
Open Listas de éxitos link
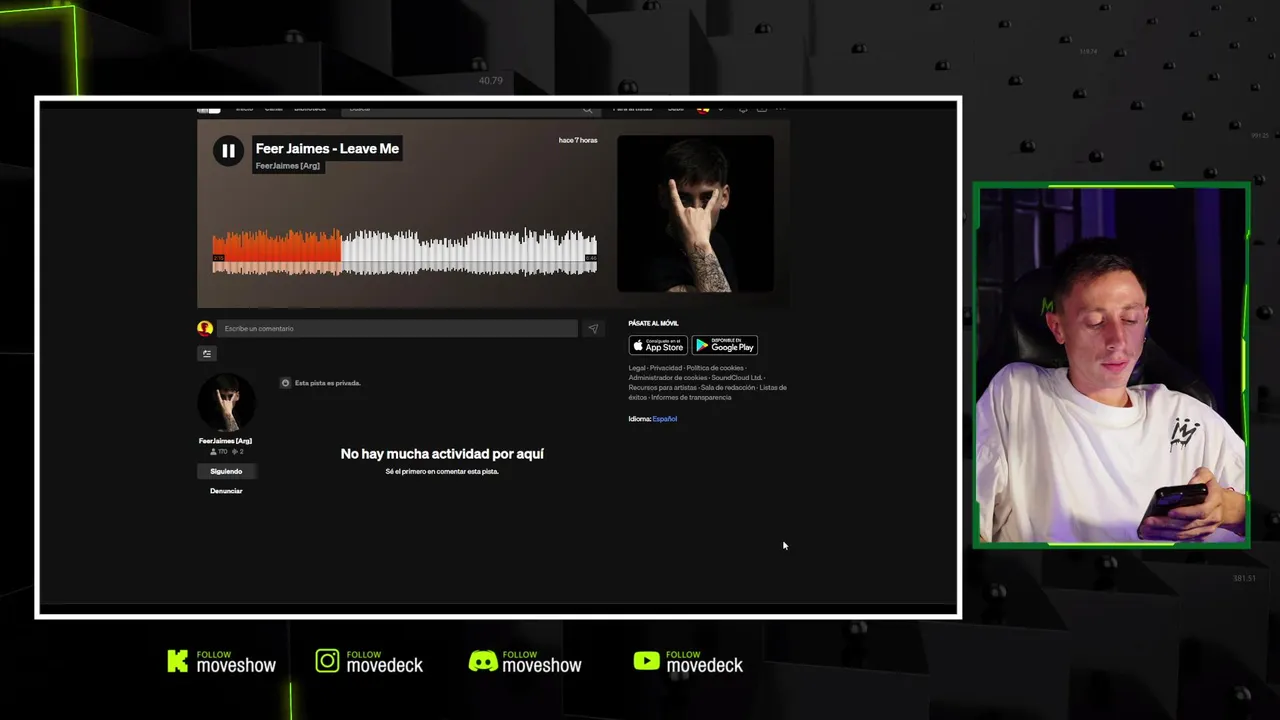(773, 388)
